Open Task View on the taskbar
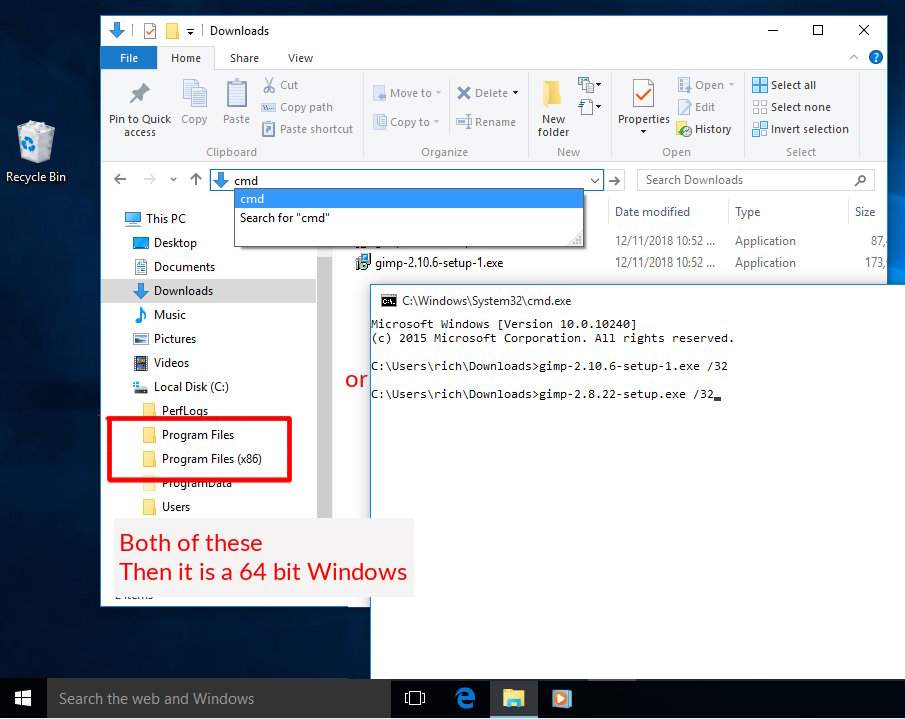The height and width of the screenshot is (719, 905). click(x=414, y=698)
